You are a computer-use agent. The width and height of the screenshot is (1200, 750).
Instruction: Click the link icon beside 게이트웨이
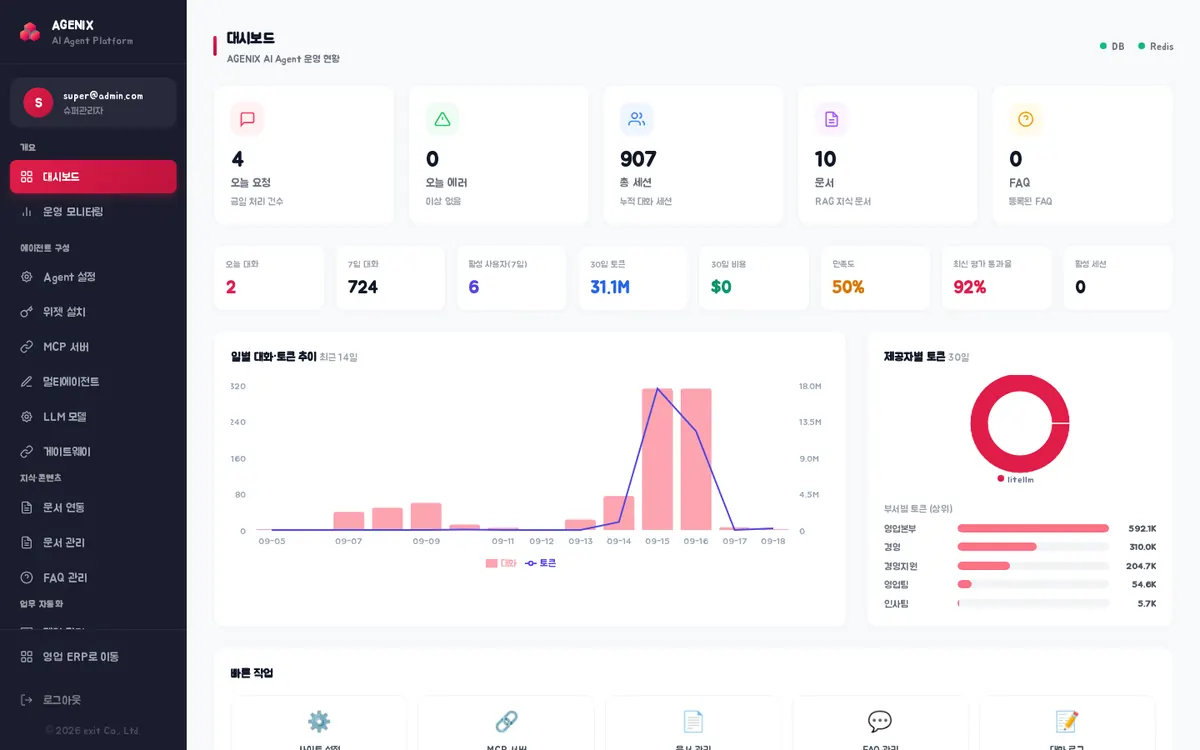[x=27, y=452]
